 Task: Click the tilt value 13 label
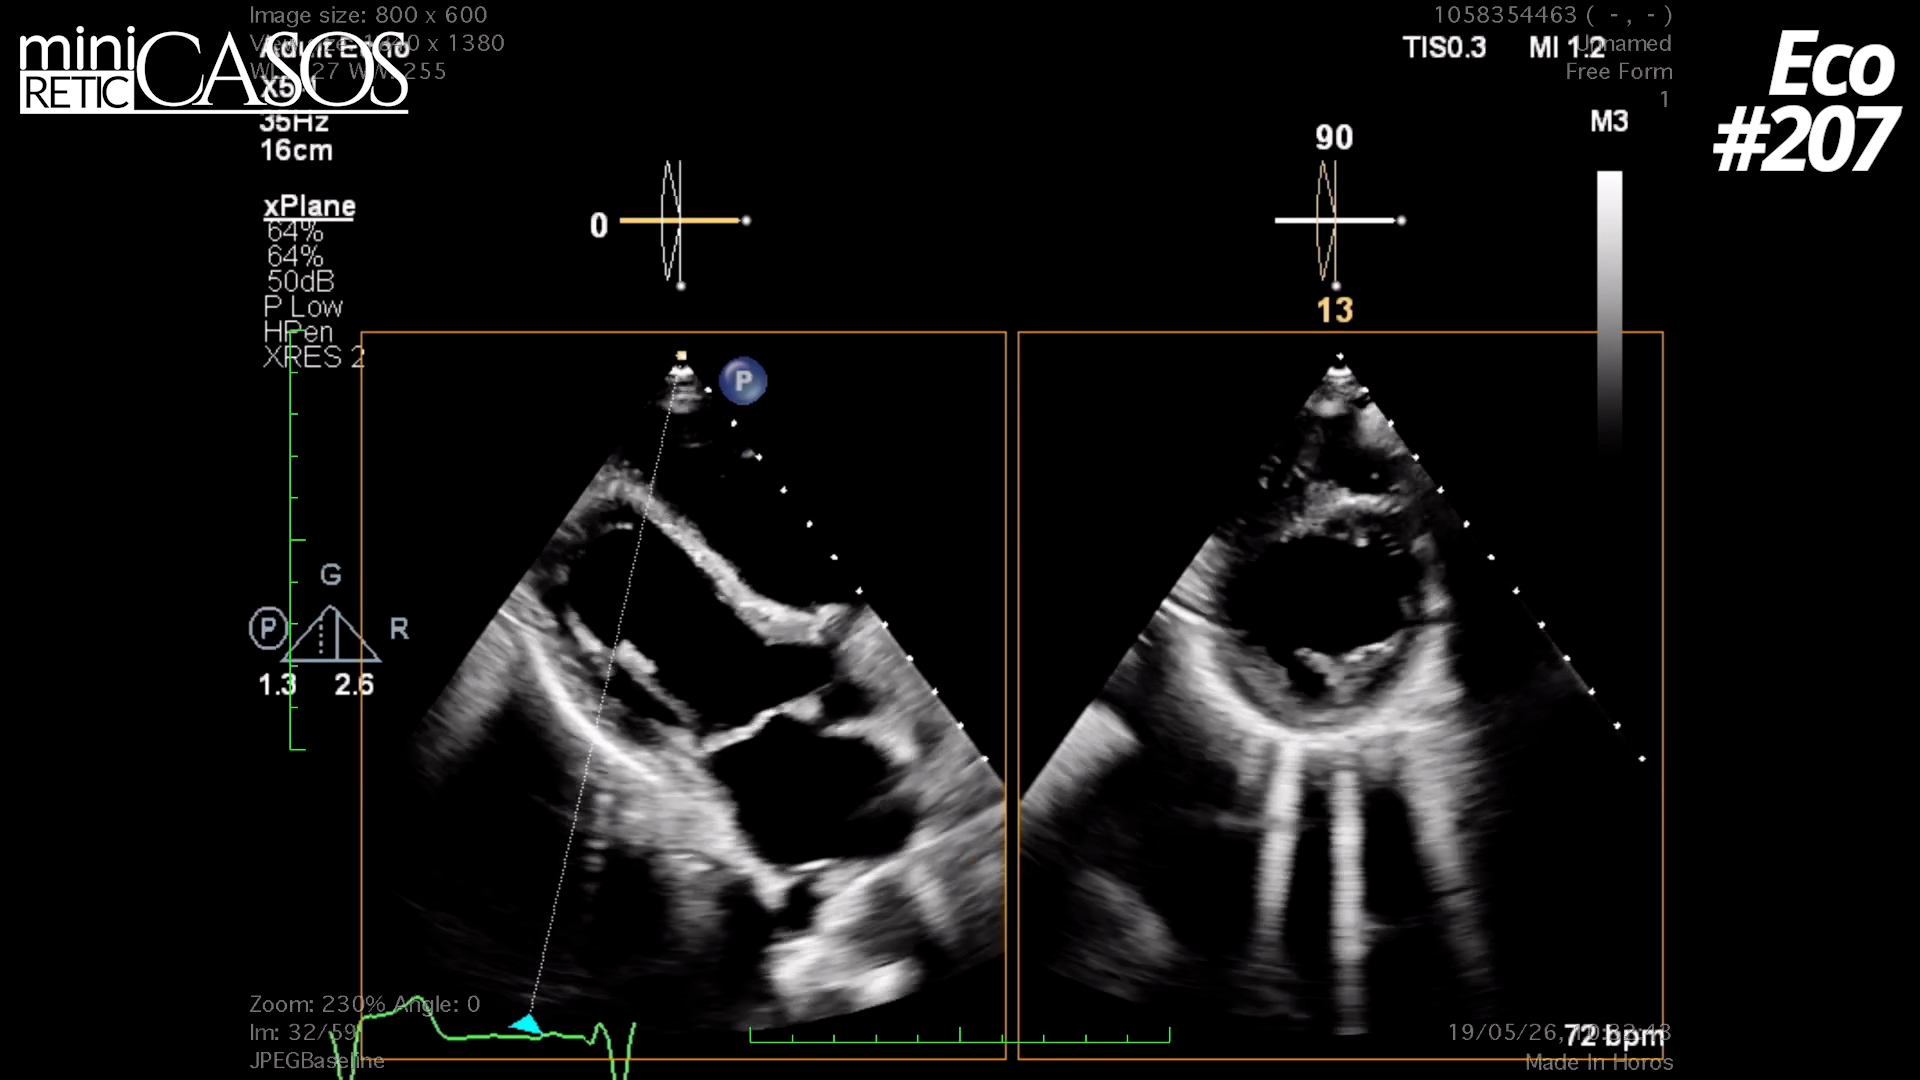point(1335,310)
